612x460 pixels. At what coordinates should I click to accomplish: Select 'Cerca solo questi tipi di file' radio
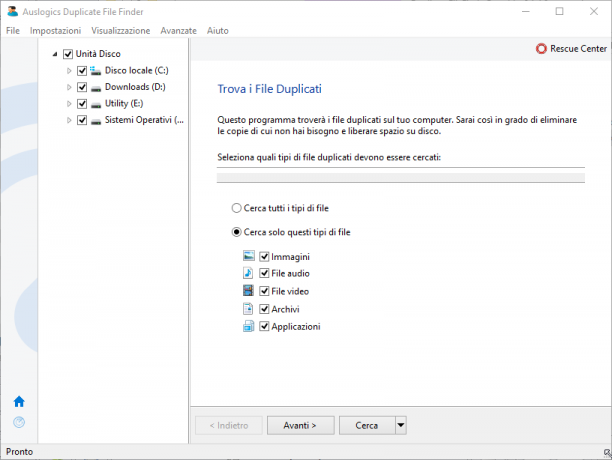click(x=237, y=232)
